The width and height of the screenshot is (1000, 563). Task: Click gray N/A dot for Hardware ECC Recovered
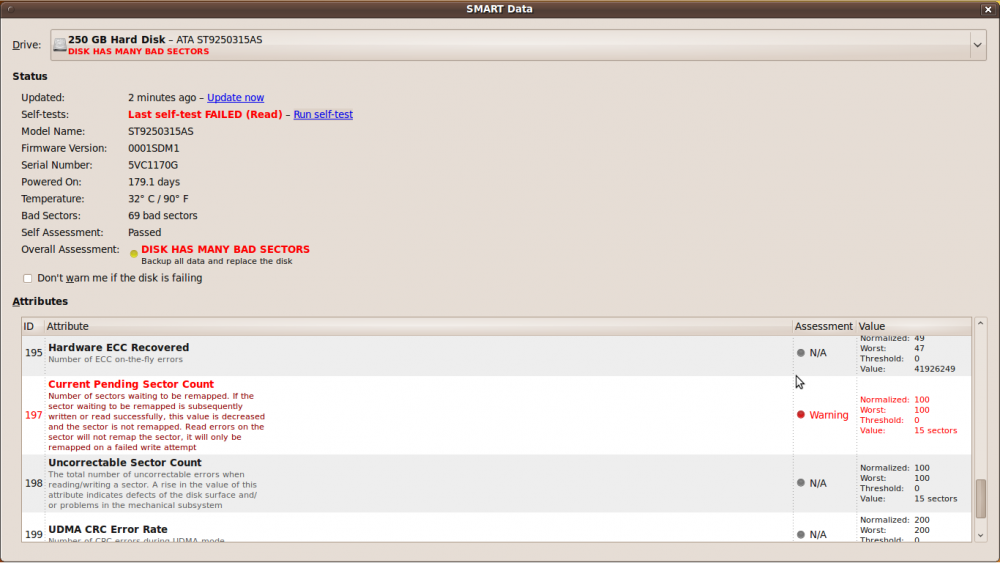point(801,353)
